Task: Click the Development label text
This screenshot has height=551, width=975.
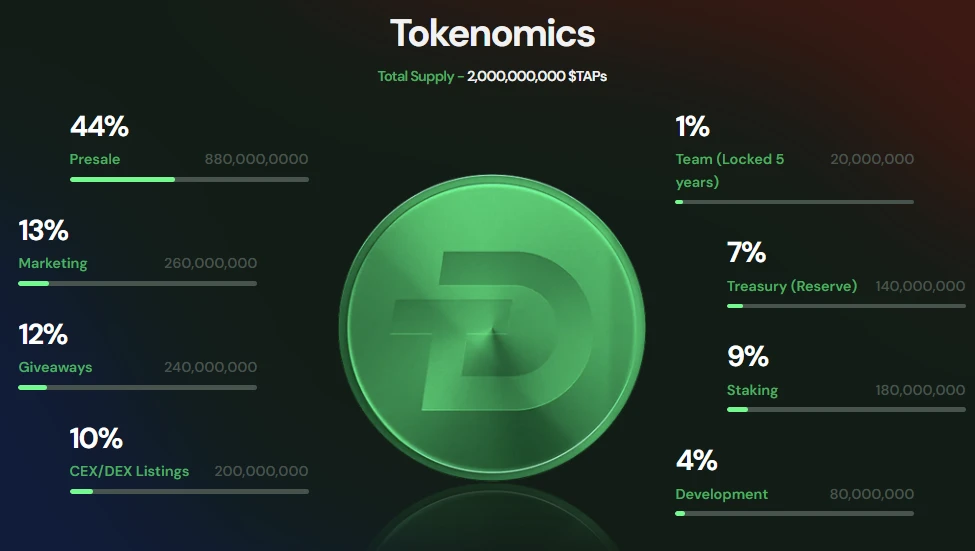Action: pos(721,494)
